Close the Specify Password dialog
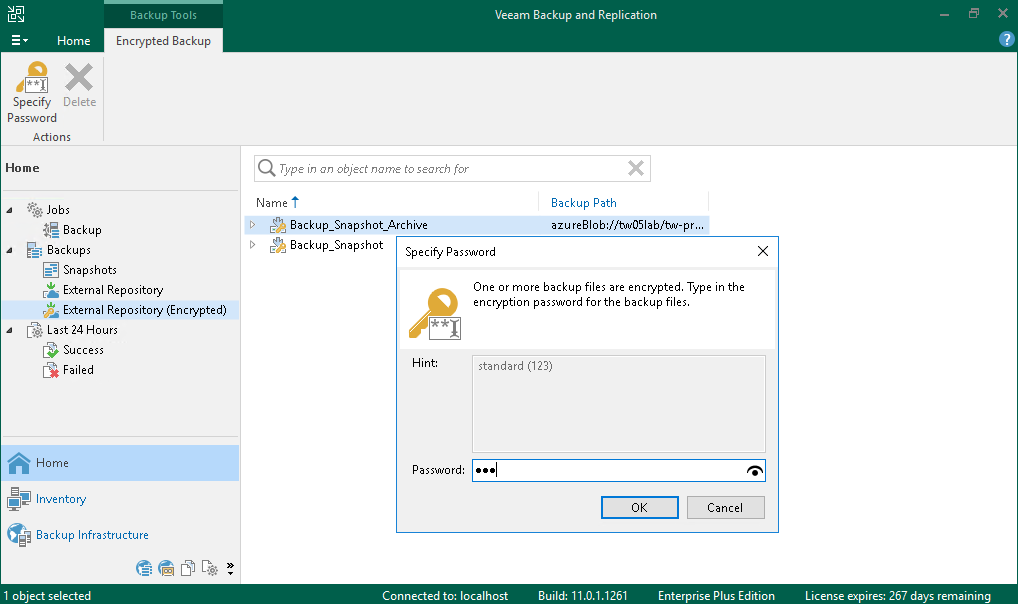Image resolution: width=1018 pixels, height=604 pixels. tap(763, 251)
